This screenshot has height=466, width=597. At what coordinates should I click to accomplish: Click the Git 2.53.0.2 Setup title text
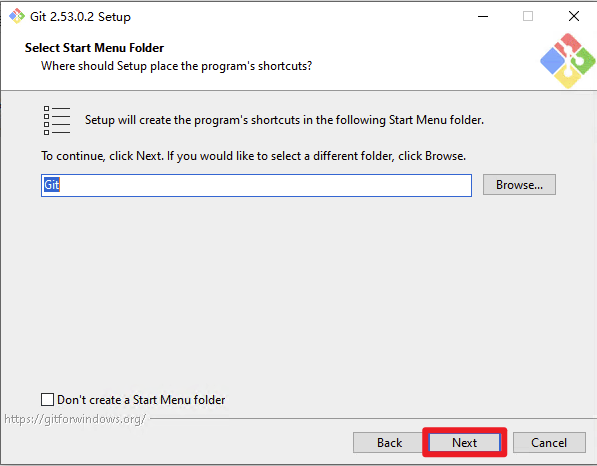[80, 17]
